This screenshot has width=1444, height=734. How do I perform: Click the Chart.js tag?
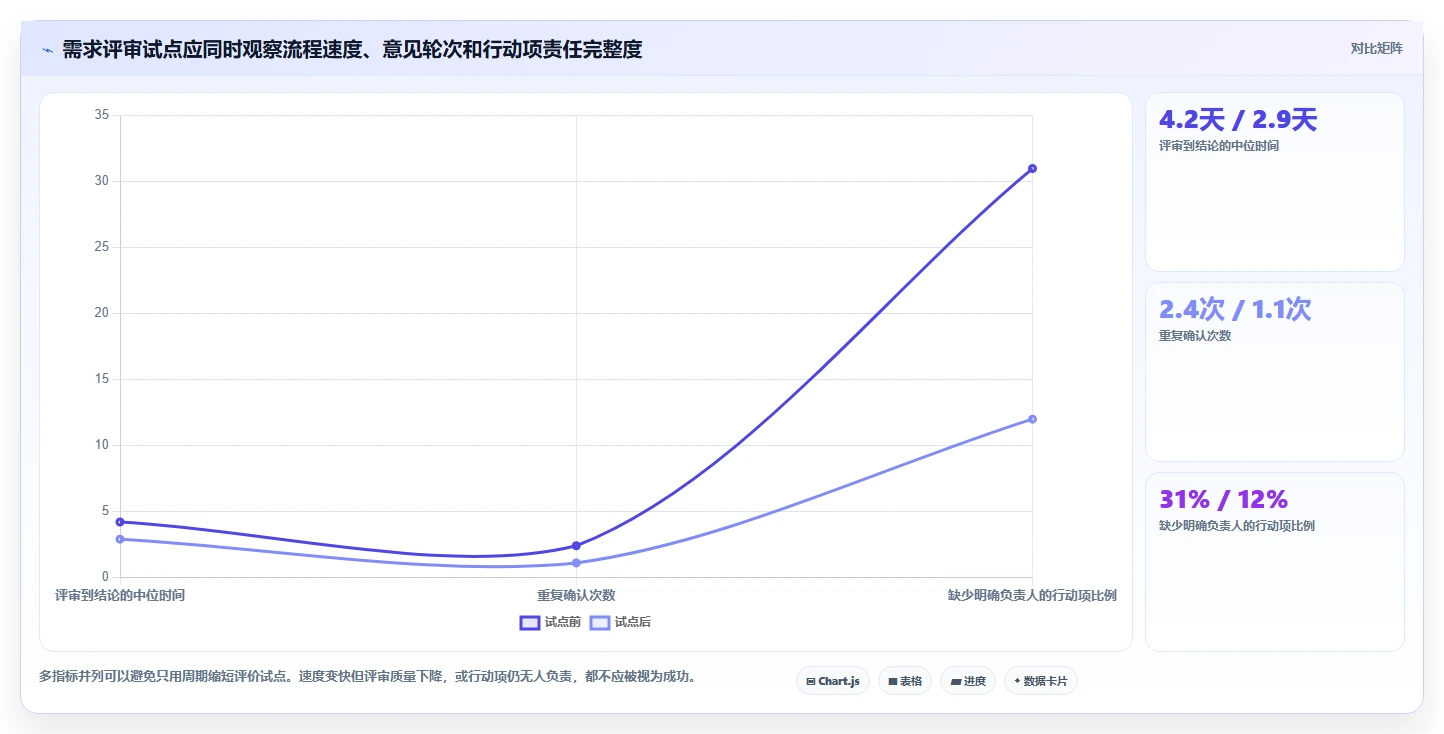(833, 681)
